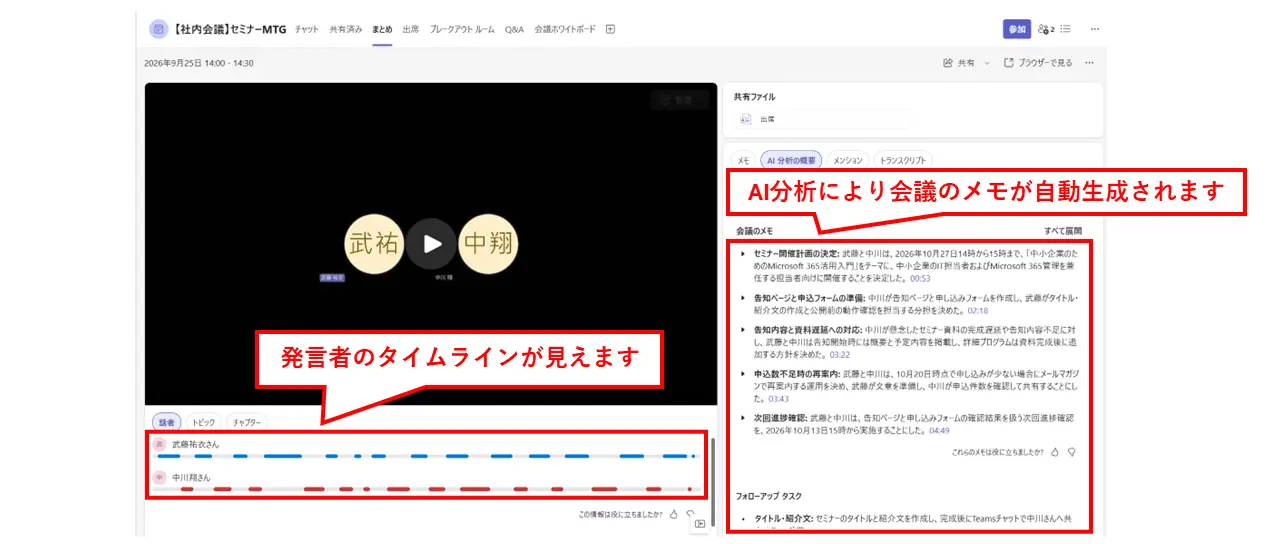Select the メモ pill tab
This screenshot has height=544, width=1280.
click(743, 159)
